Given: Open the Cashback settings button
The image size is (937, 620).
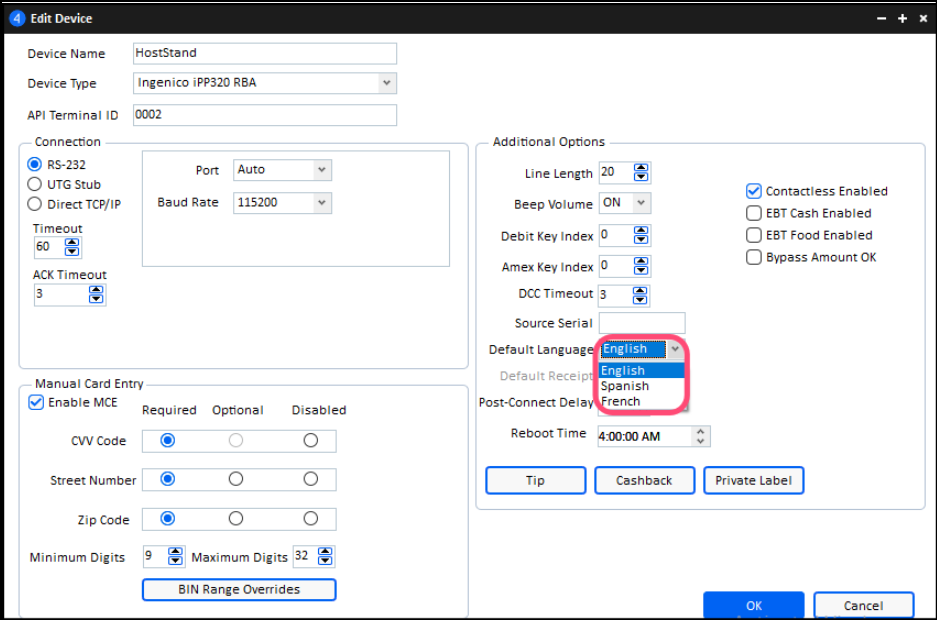Looking at the screenshot, I should (644, 481).
